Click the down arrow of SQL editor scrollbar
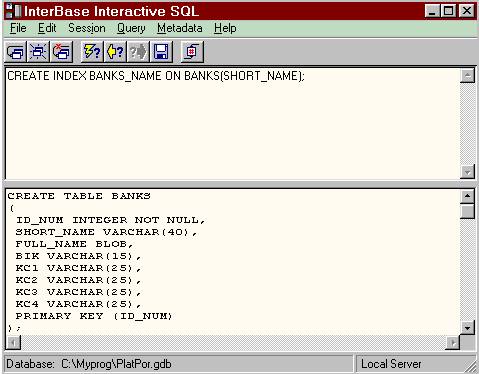 [x=467, y=172]
